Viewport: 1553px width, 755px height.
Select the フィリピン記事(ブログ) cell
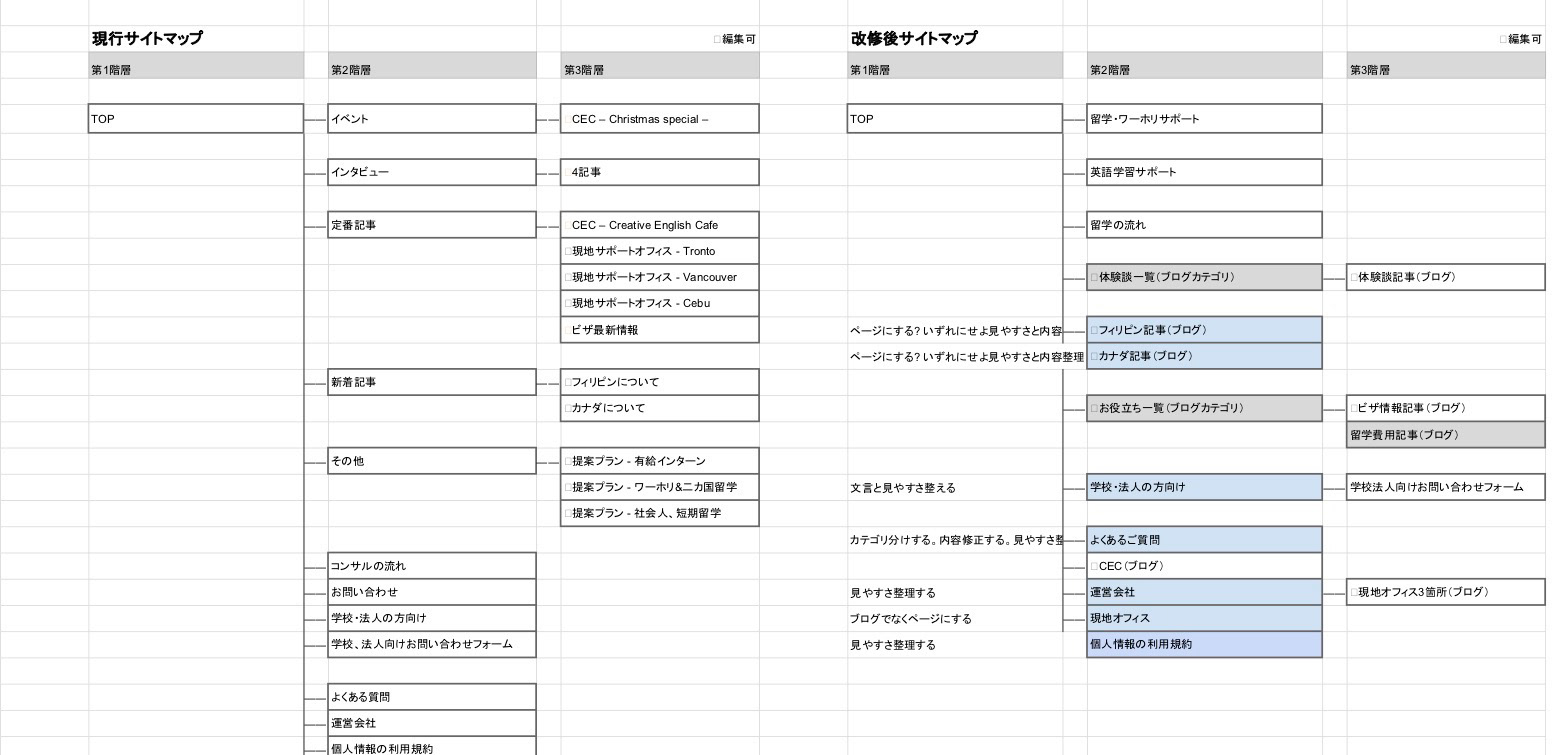tap(1204, 330)
